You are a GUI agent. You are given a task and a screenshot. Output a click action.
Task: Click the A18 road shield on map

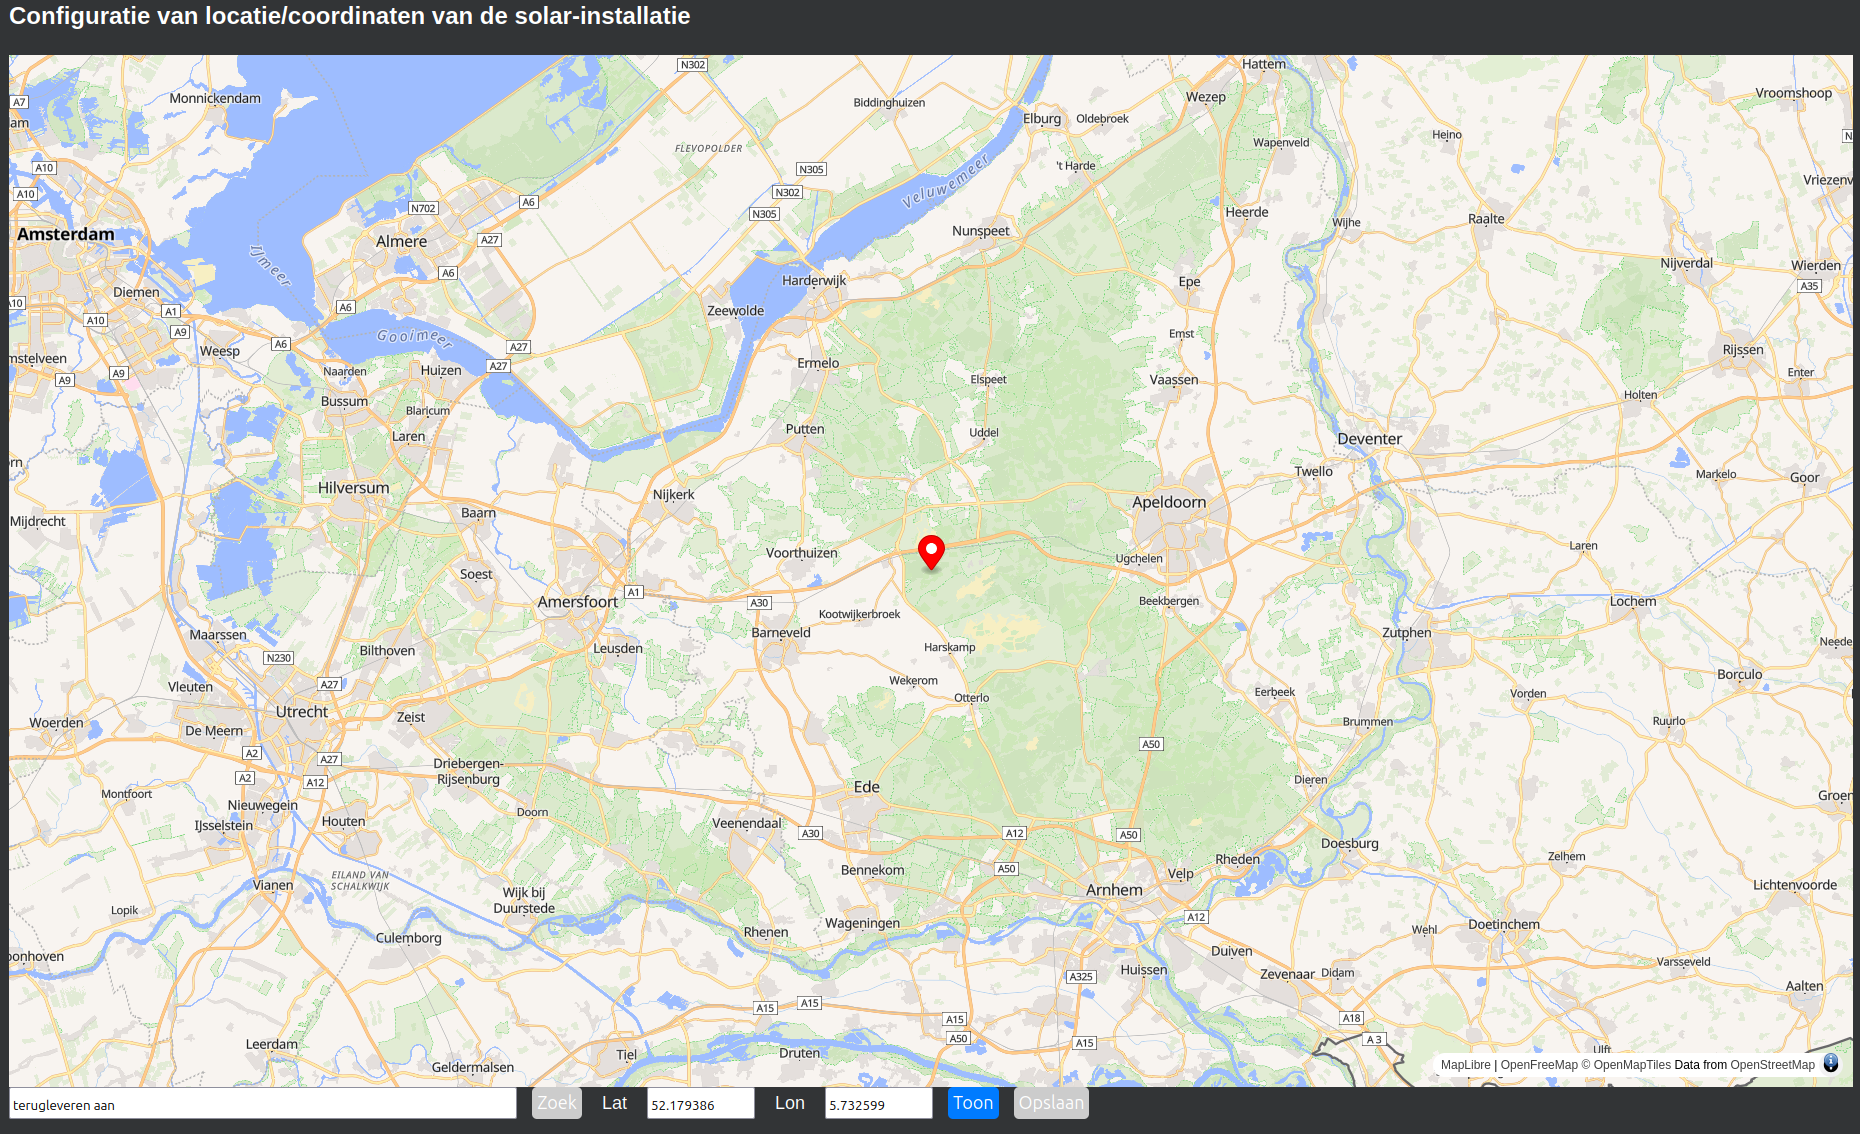(x=1351, y=1018)
